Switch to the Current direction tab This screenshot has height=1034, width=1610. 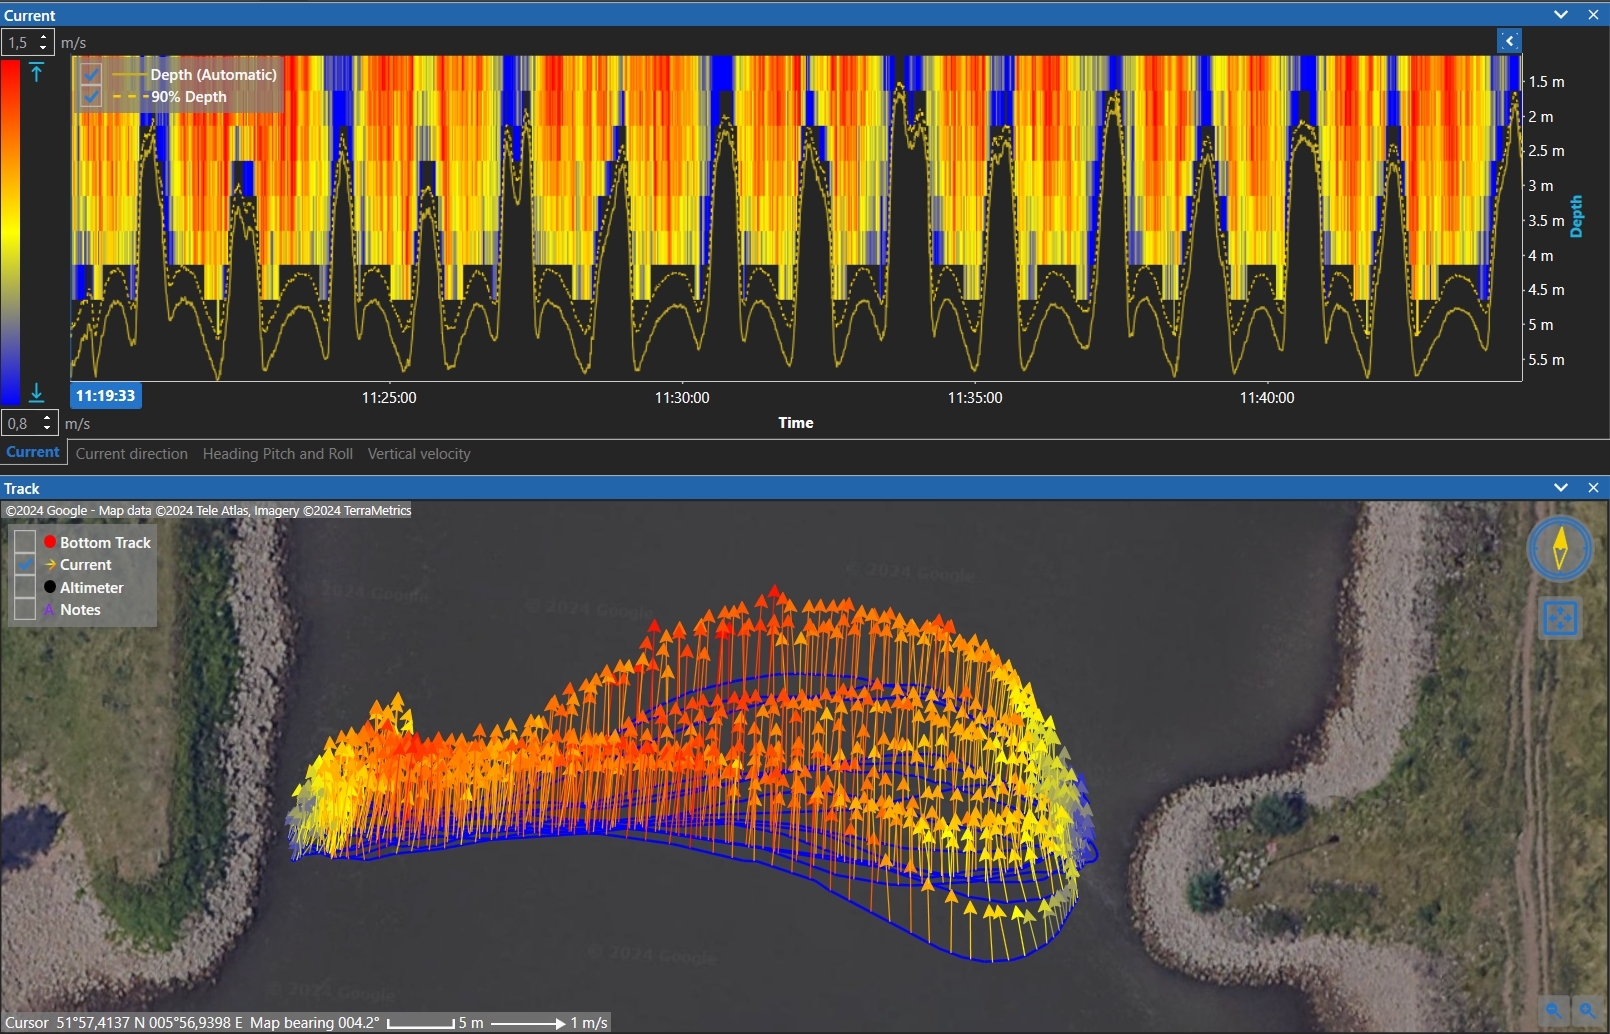(x=131, y=454)
